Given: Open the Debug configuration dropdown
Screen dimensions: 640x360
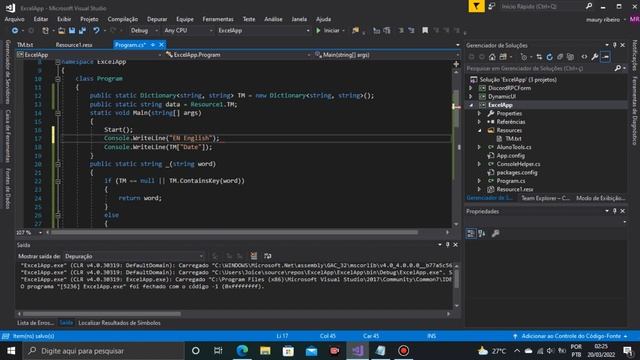Looking at the screenshot, I should point(144,31).
